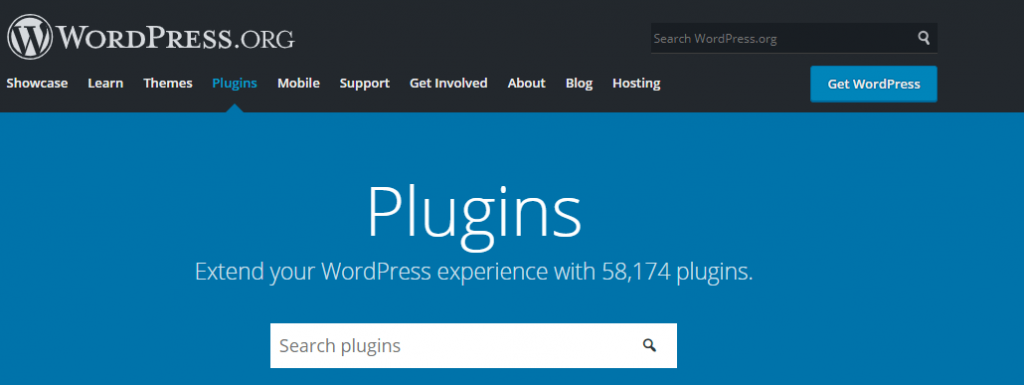Open the Hosting page
Screen dimensions: 1024x385
click(x=636, y=84)
